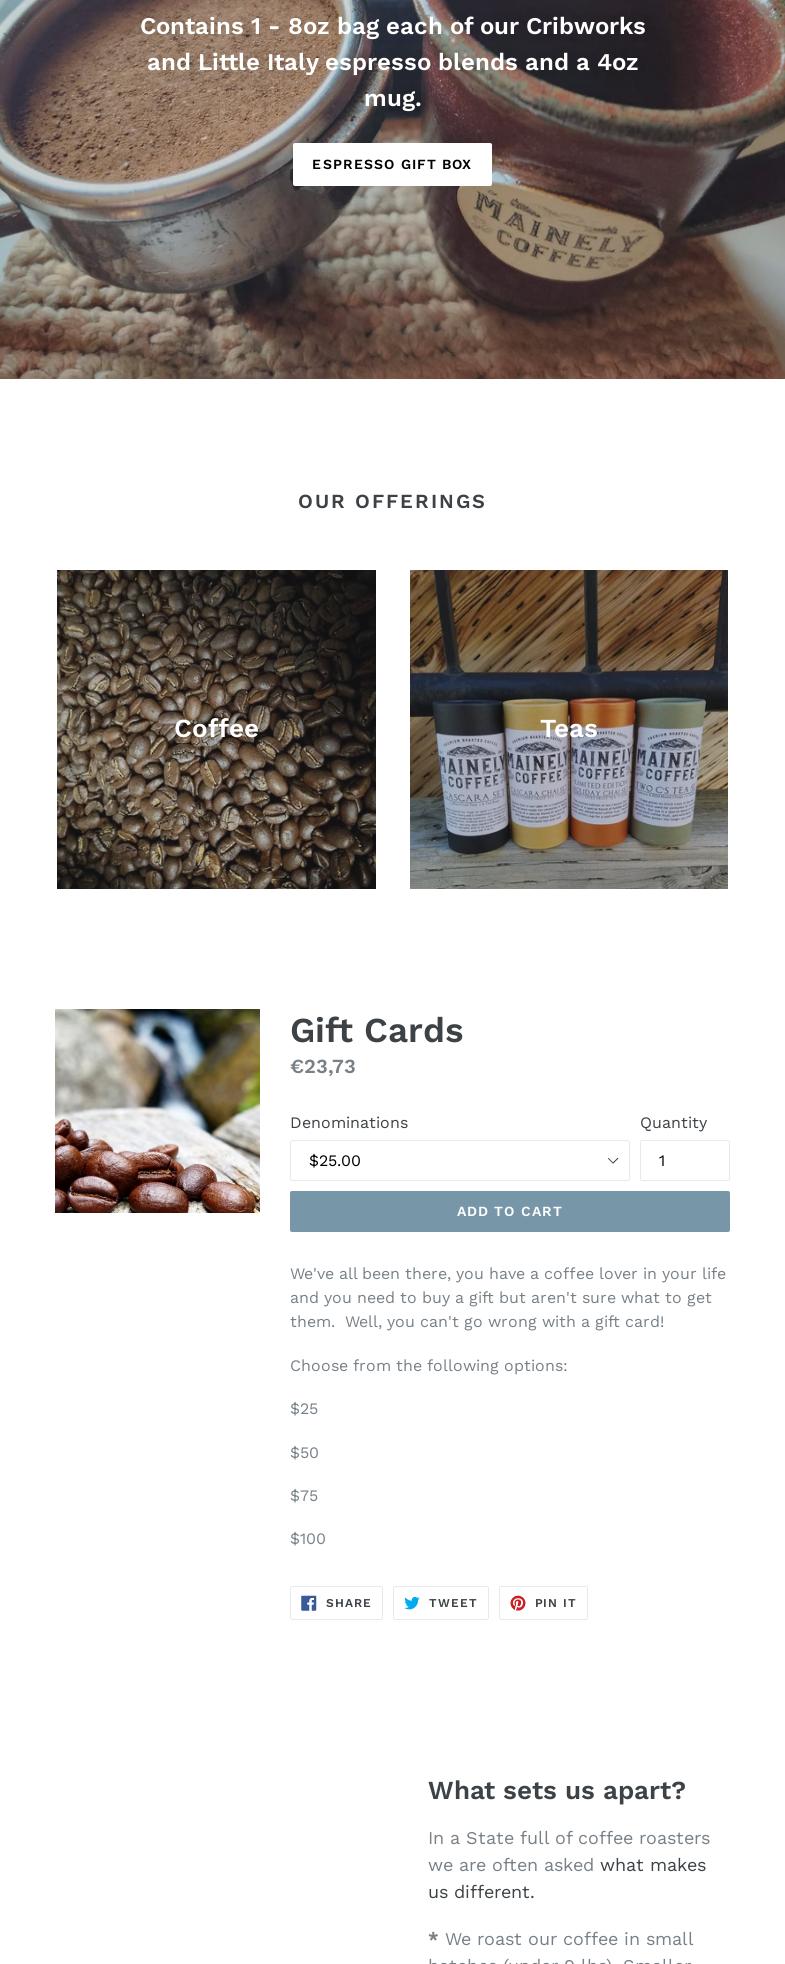Click the Twitter bird icon
This screenshot has width=785, height=1964.
coord(411,1603)
